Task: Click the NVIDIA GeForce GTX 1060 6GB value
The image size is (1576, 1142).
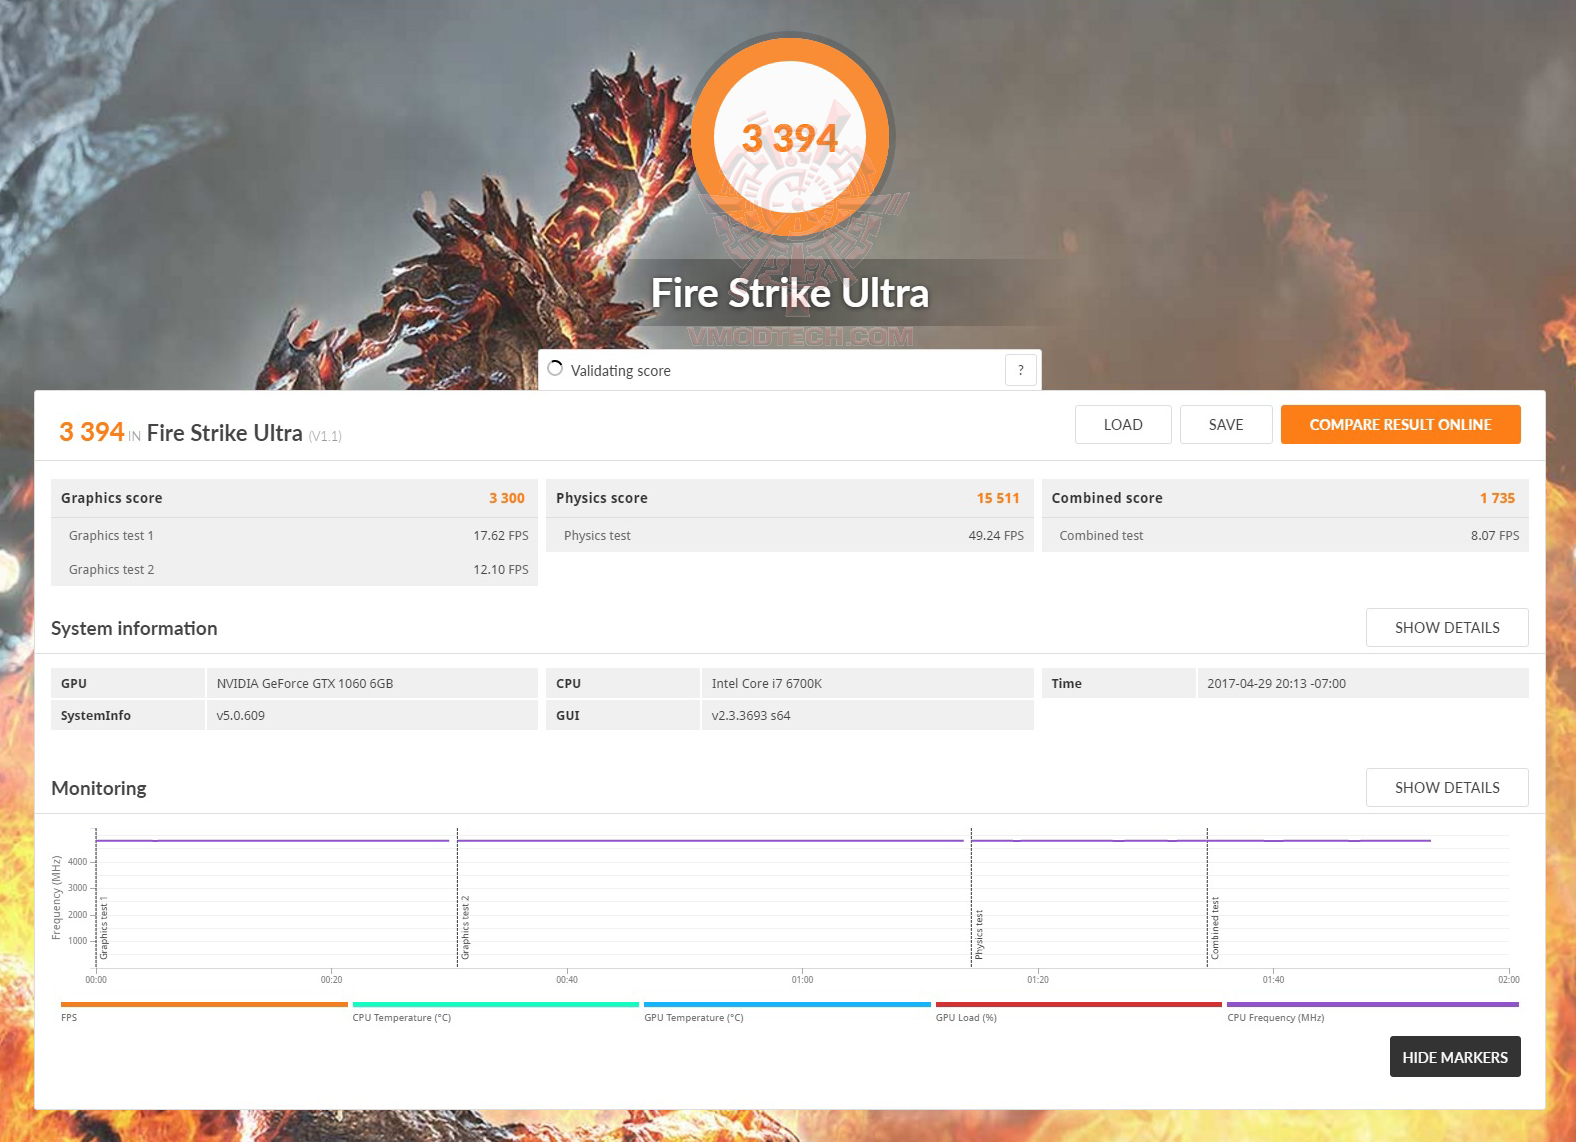Action: [x=305, y=684]
